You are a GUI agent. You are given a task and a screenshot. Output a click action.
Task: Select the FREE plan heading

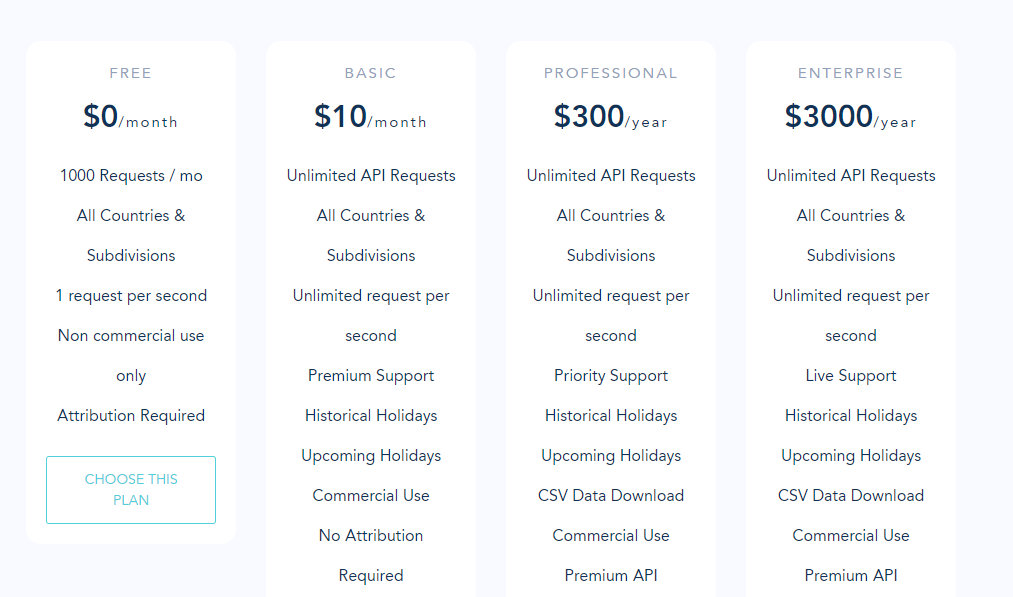tap(131, 73)
